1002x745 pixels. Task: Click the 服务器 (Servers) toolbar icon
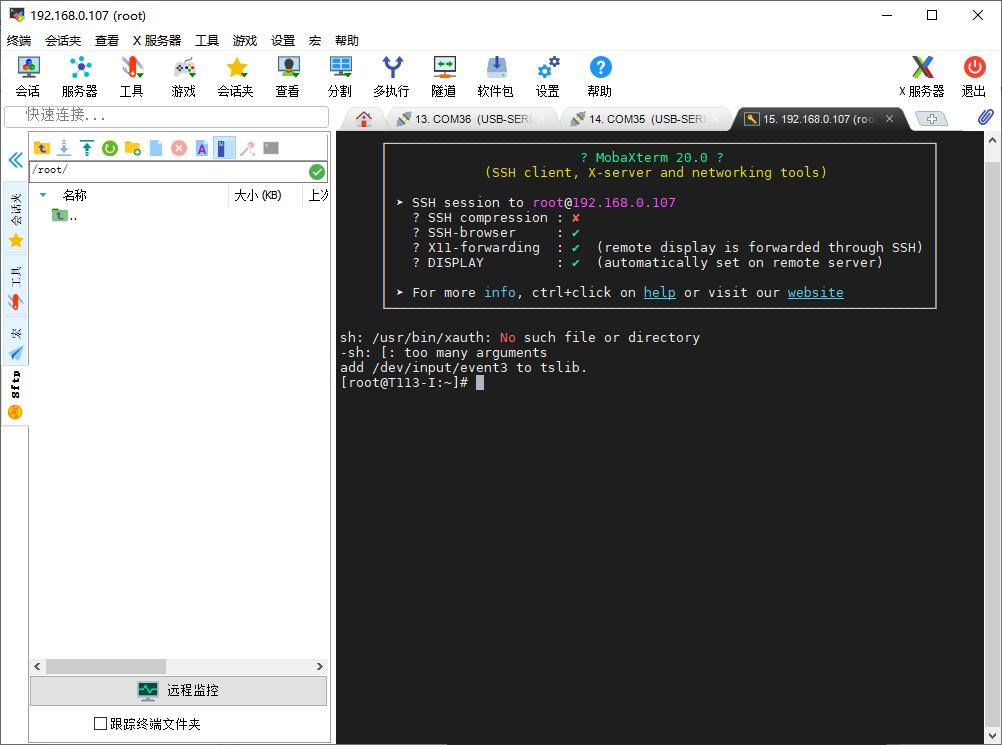(x=79, y=76)
